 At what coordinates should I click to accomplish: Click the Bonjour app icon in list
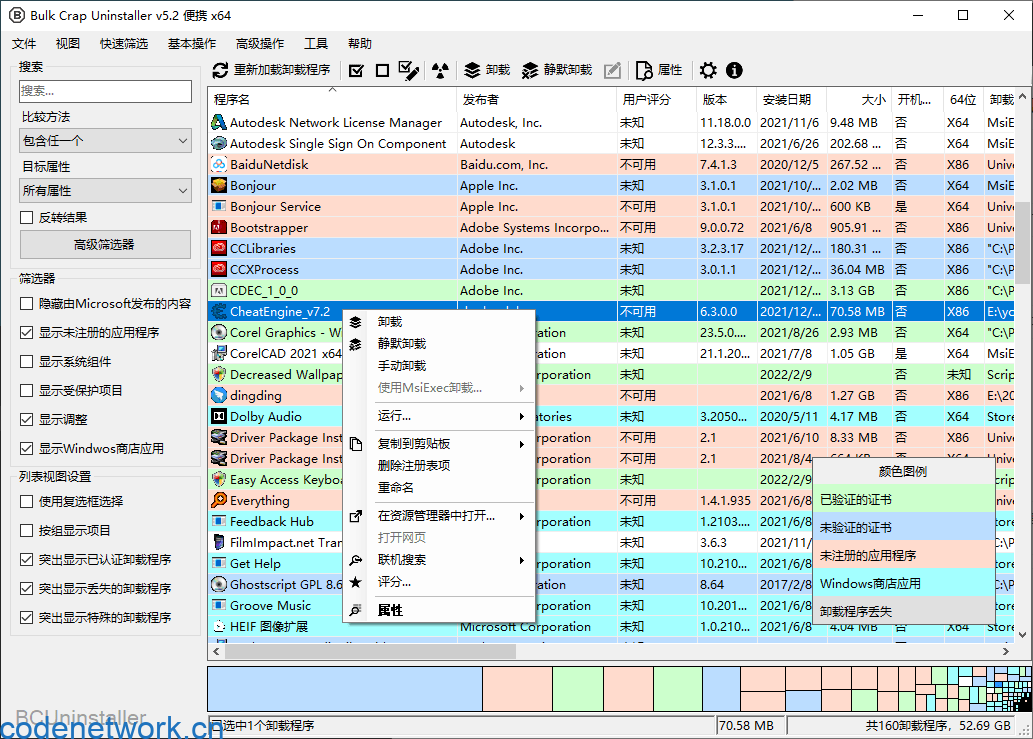click(x=219, y=186)
